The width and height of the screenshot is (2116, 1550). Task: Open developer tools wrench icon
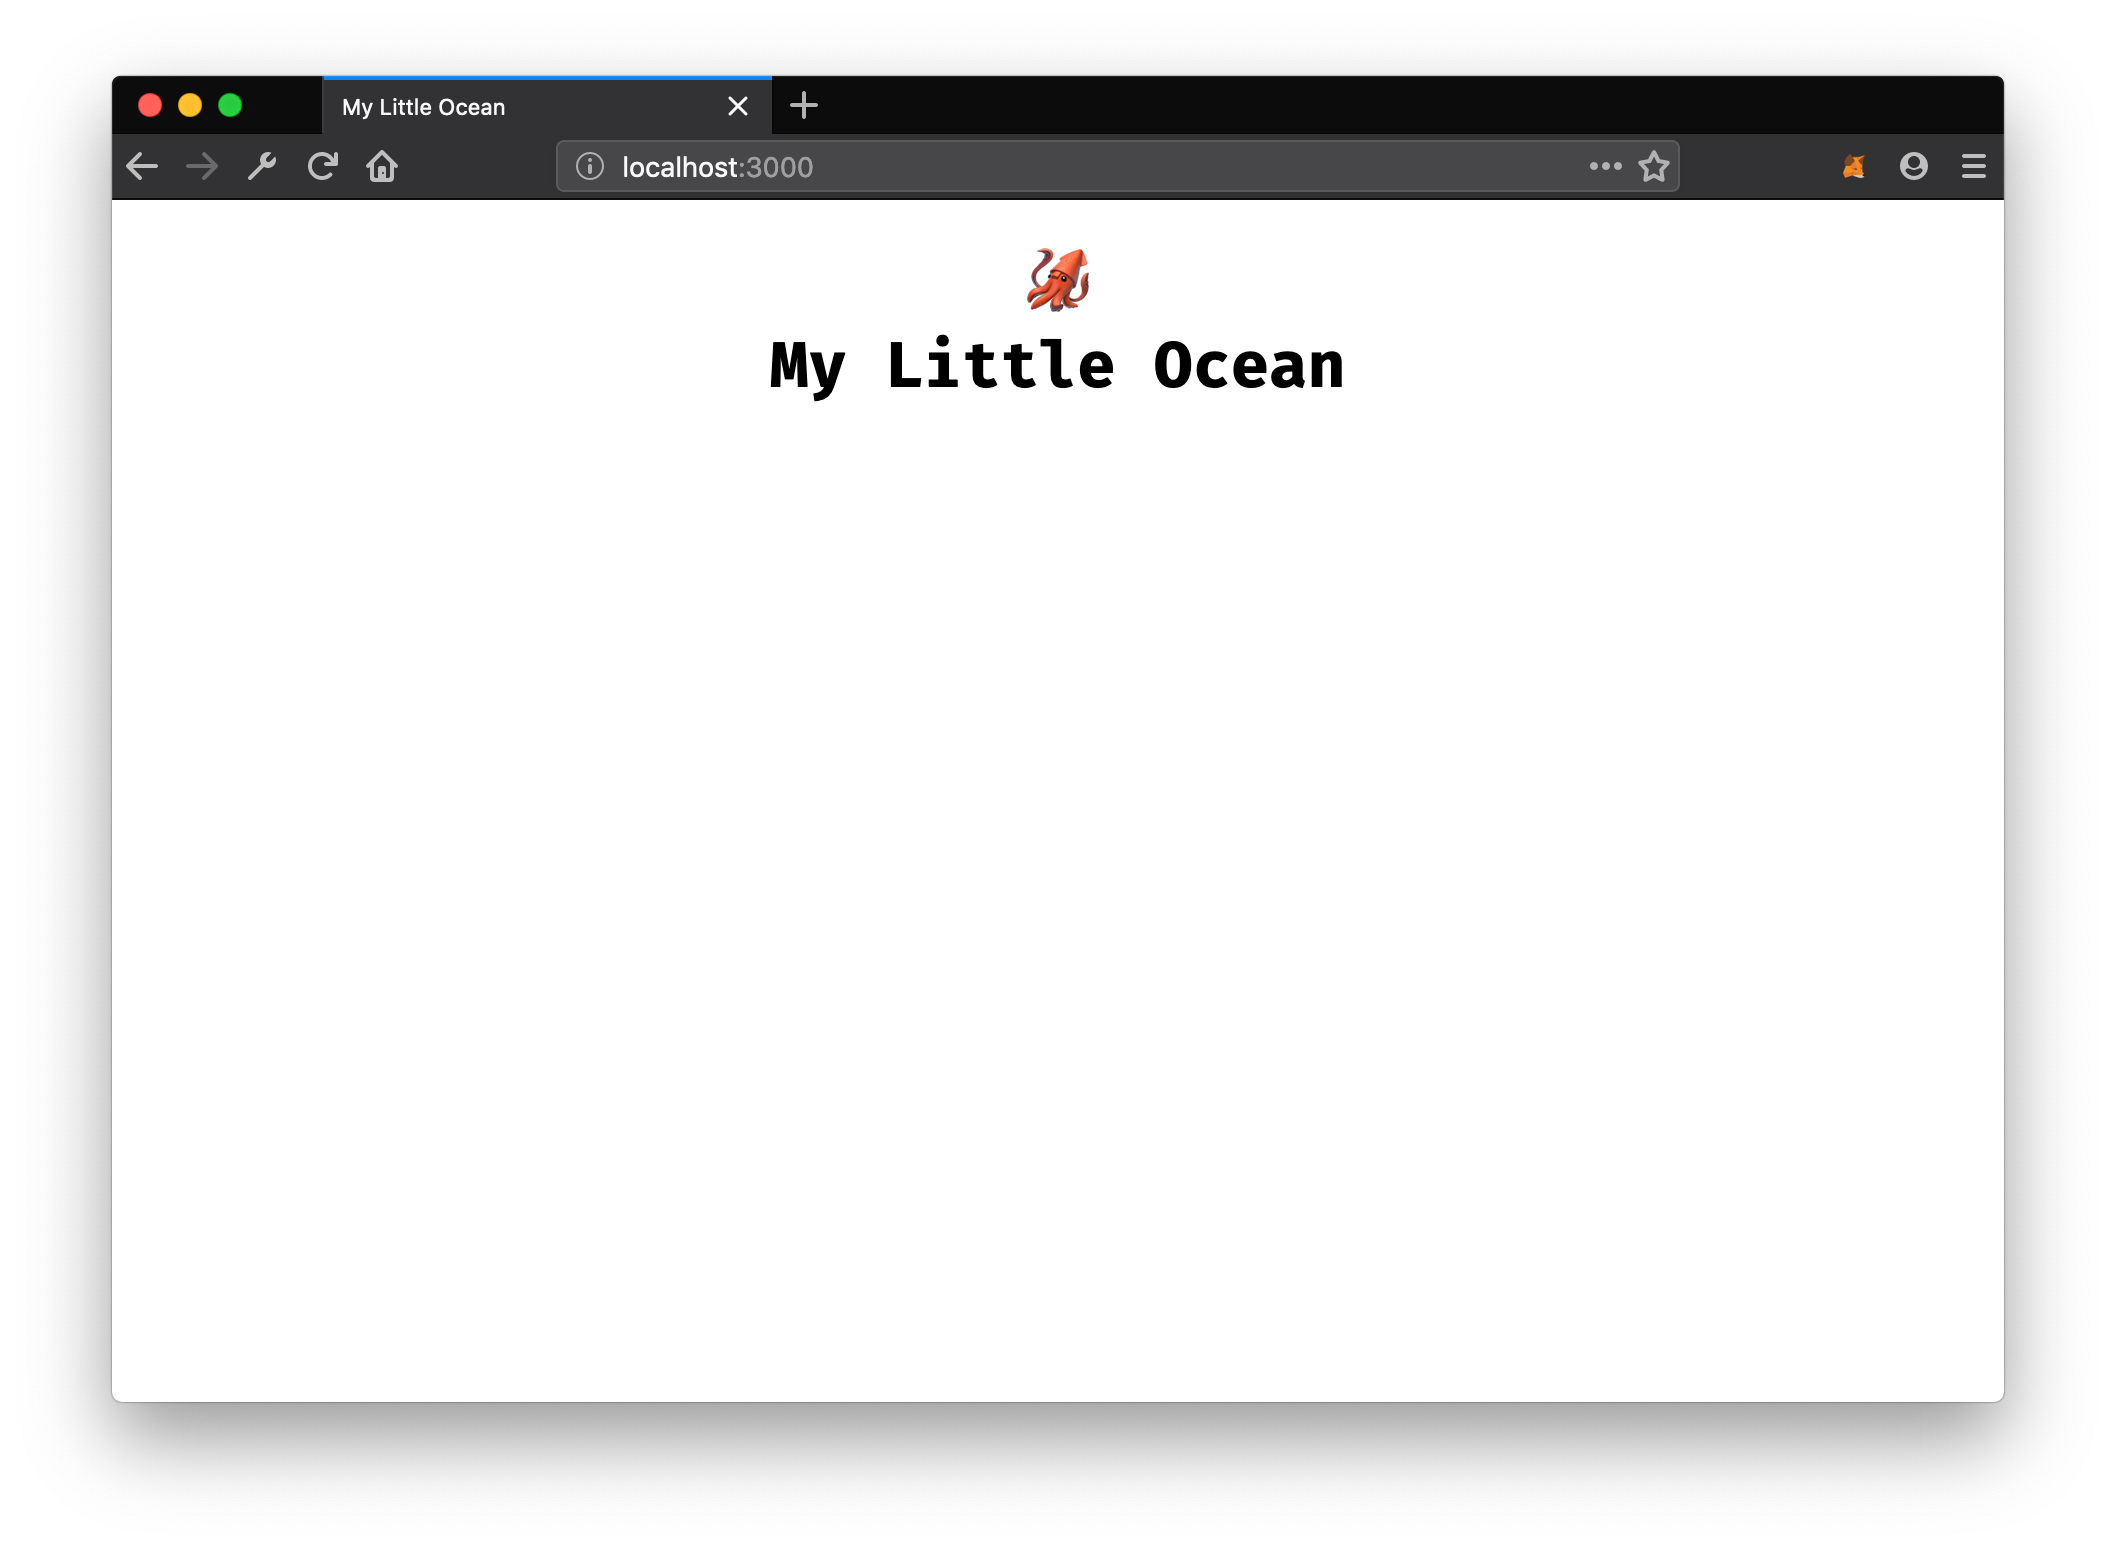(x=262, y=166)
